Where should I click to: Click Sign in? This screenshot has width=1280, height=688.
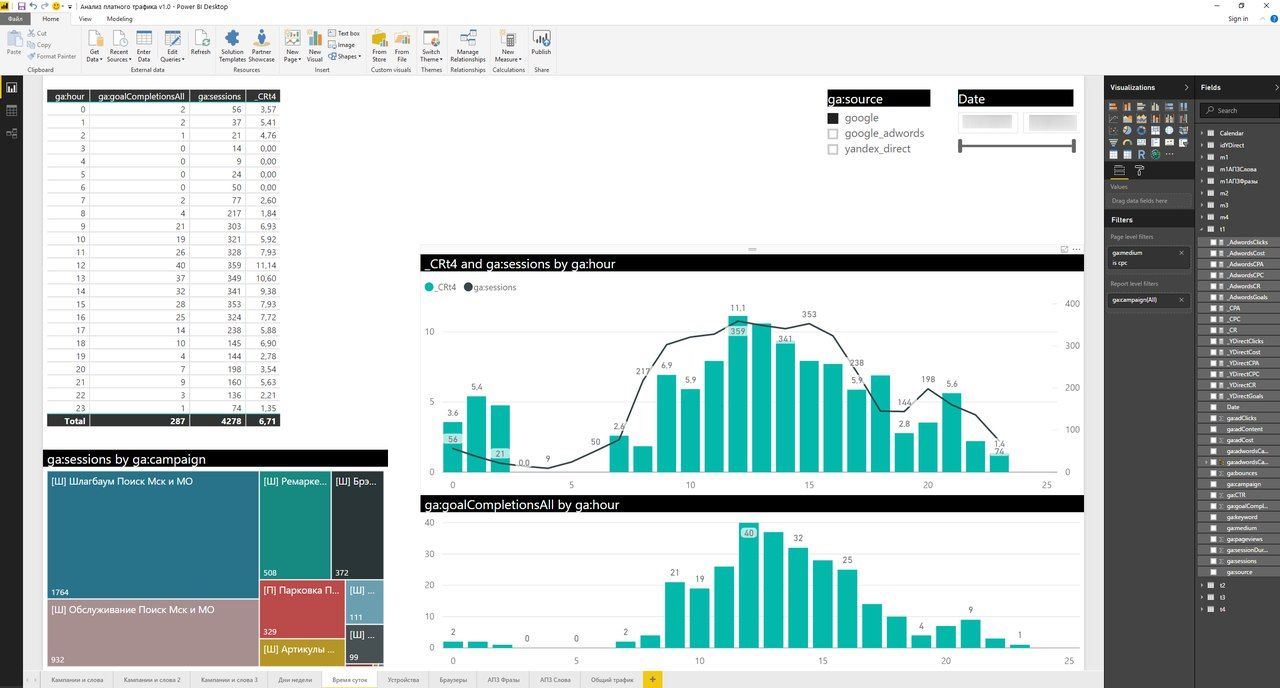[x=1238, y=19]
